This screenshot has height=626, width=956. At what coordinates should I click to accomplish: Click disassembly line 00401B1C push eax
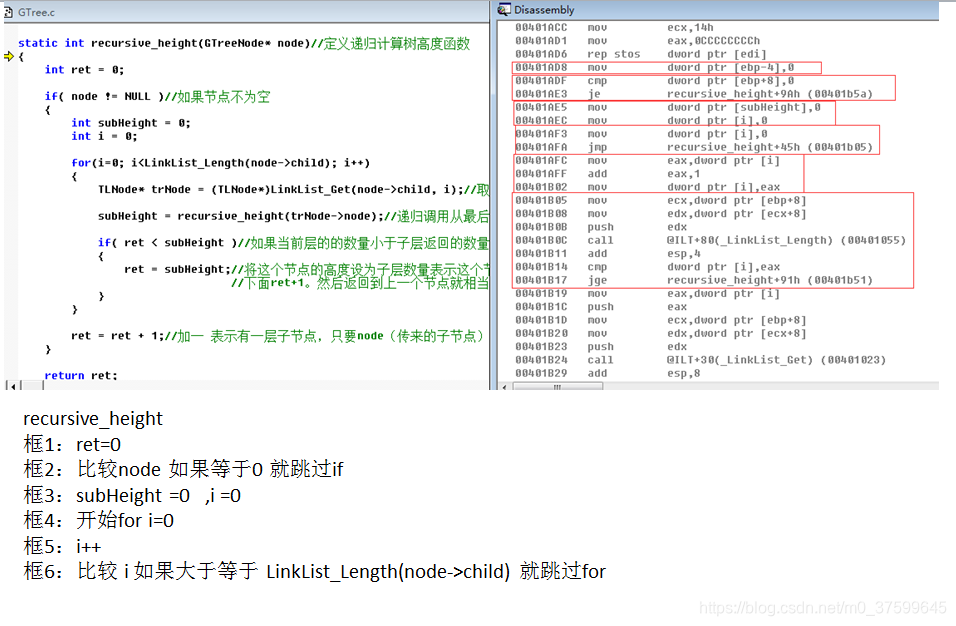point(601,307)
